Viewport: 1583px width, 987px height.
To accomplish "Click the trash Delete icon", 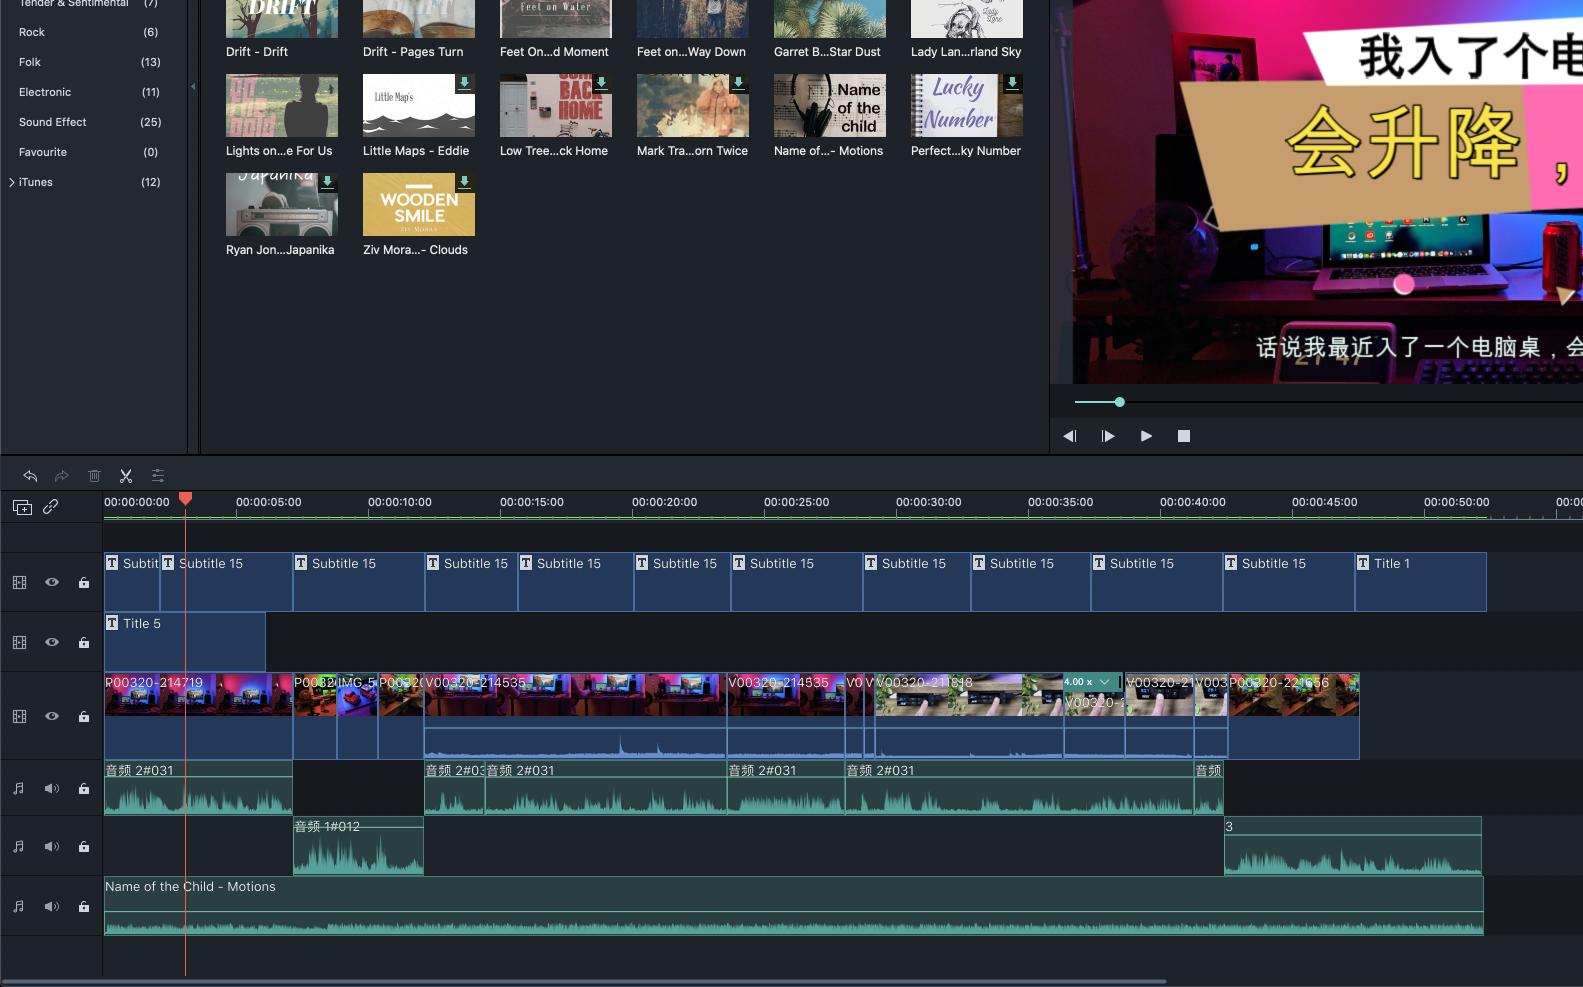I will (x=94, y=476).
